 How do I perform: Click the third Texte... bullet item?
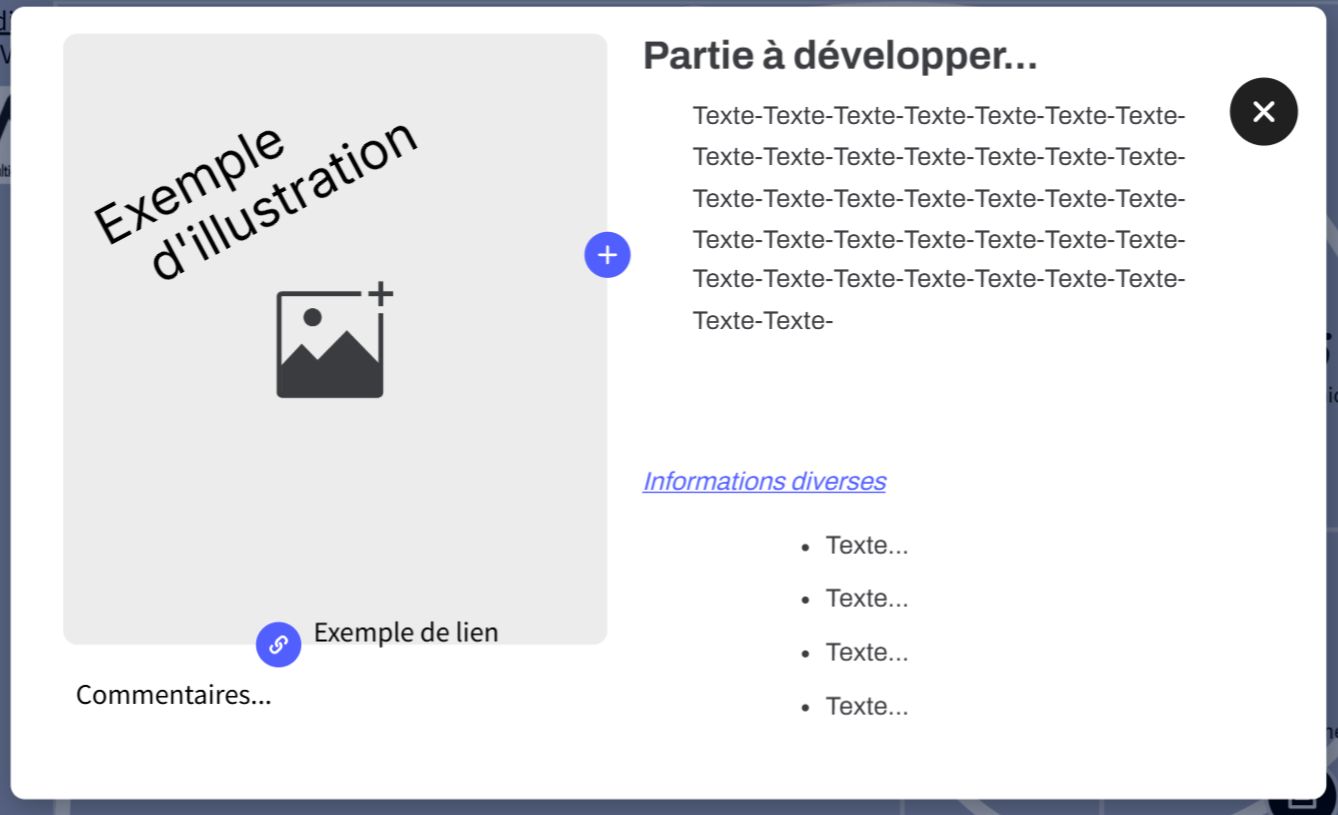pos(866,653)
